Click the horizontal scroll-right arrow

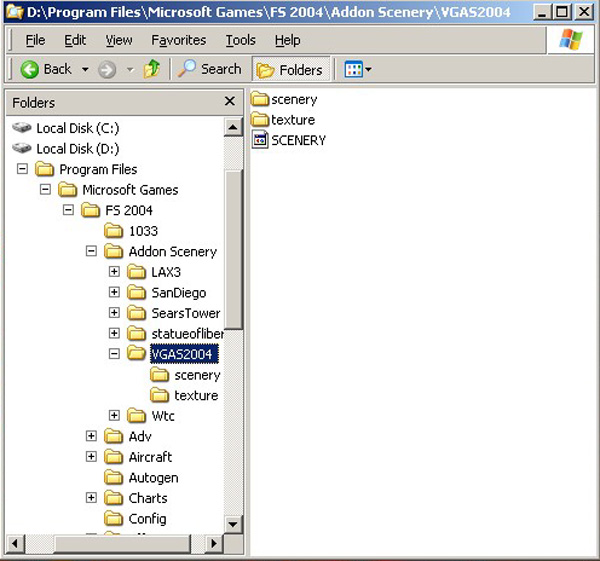coord(214,543)
